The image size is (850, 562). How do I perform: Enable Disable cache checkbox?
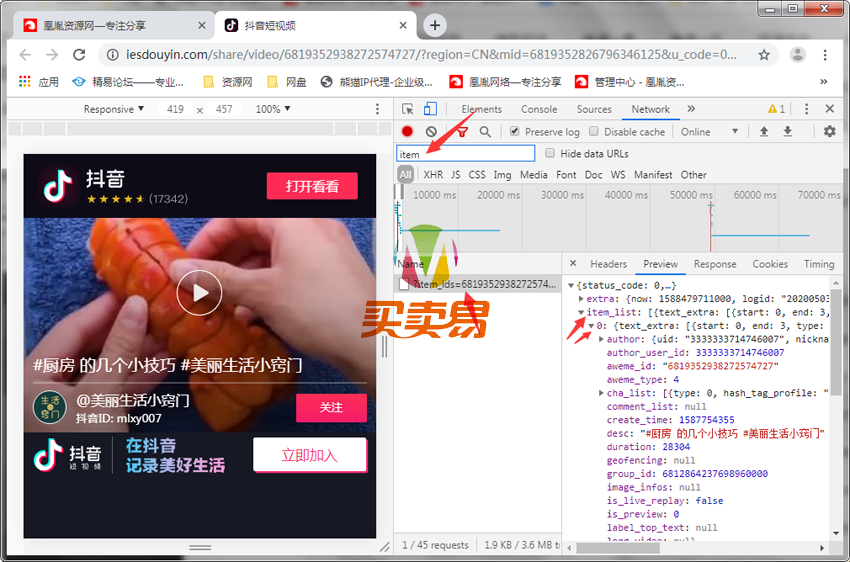(x=594, y=131)
